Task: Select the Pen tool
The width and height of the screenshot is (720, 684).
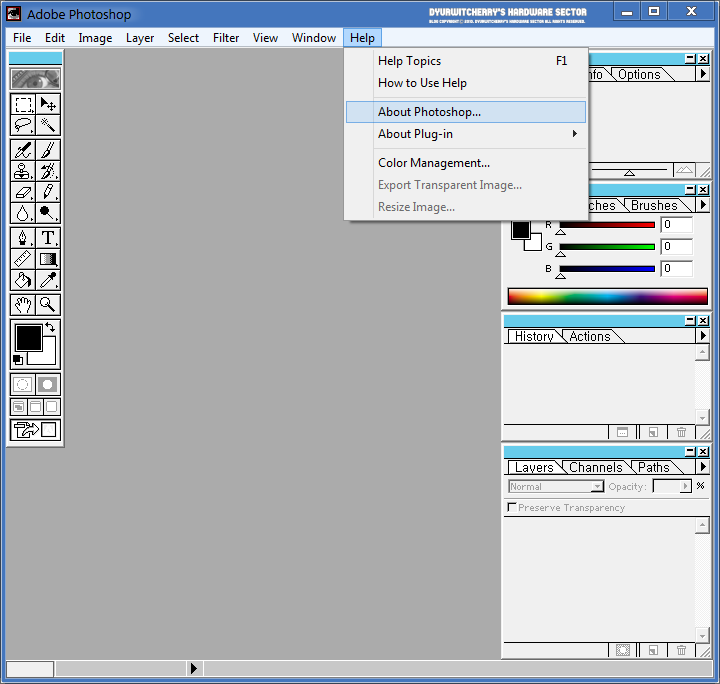Action: [23, 238]
